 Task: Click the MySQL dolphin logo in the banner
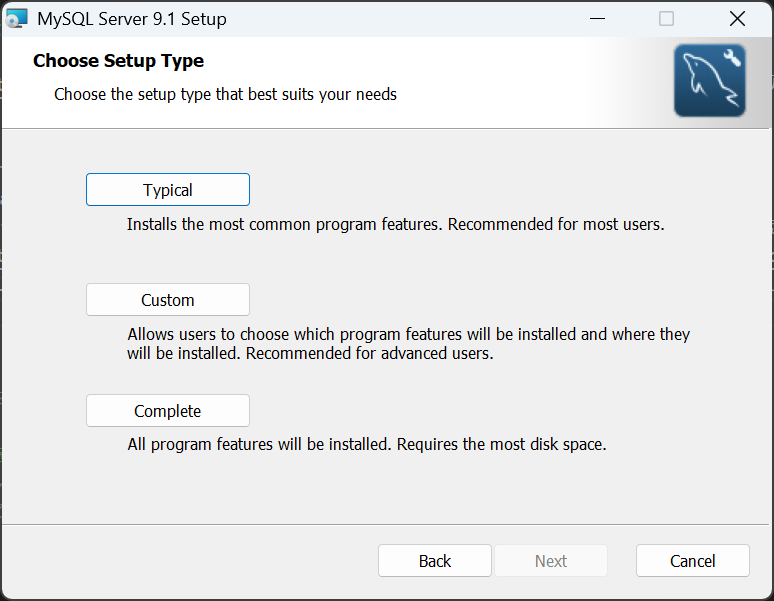click(x=708, y=82)
